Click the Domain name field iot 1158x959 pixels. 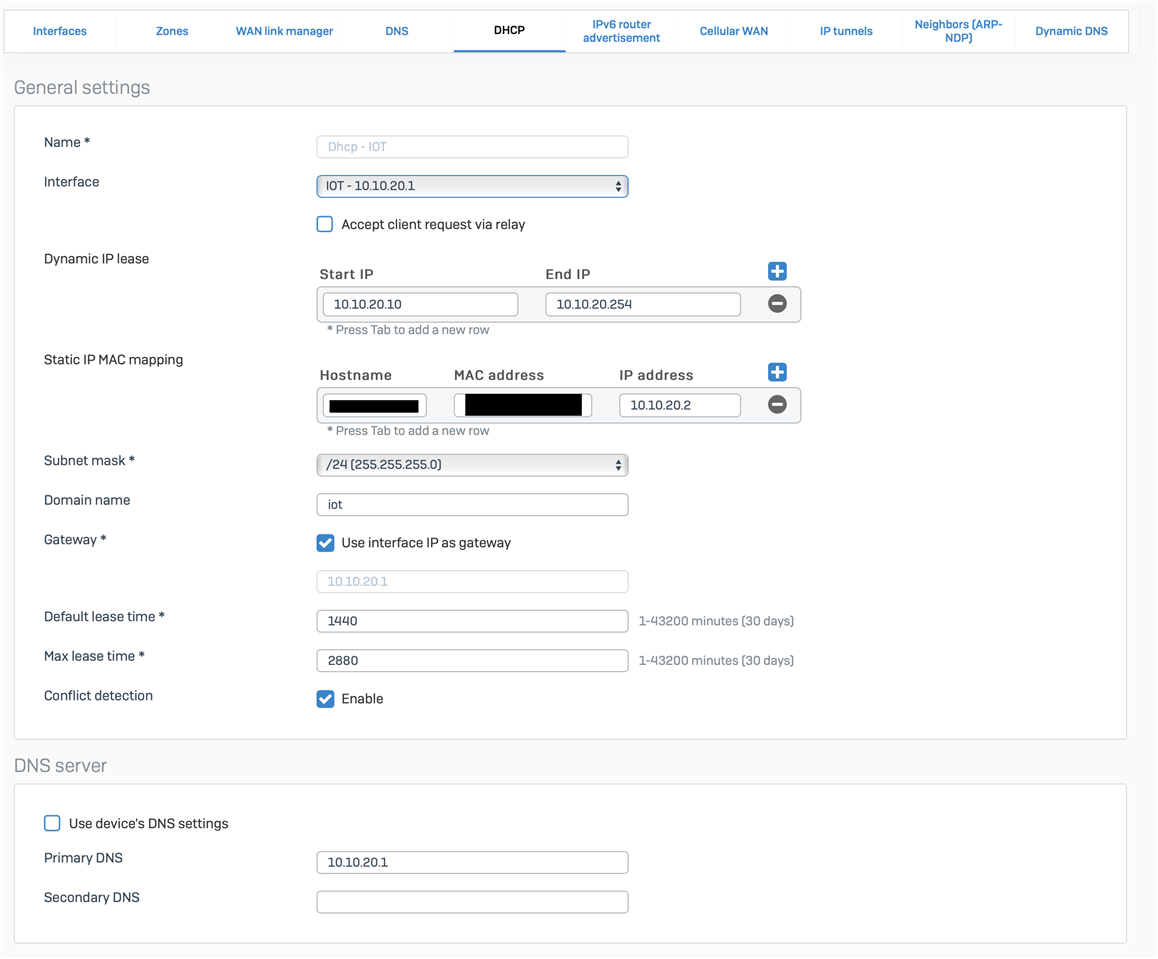473,505
